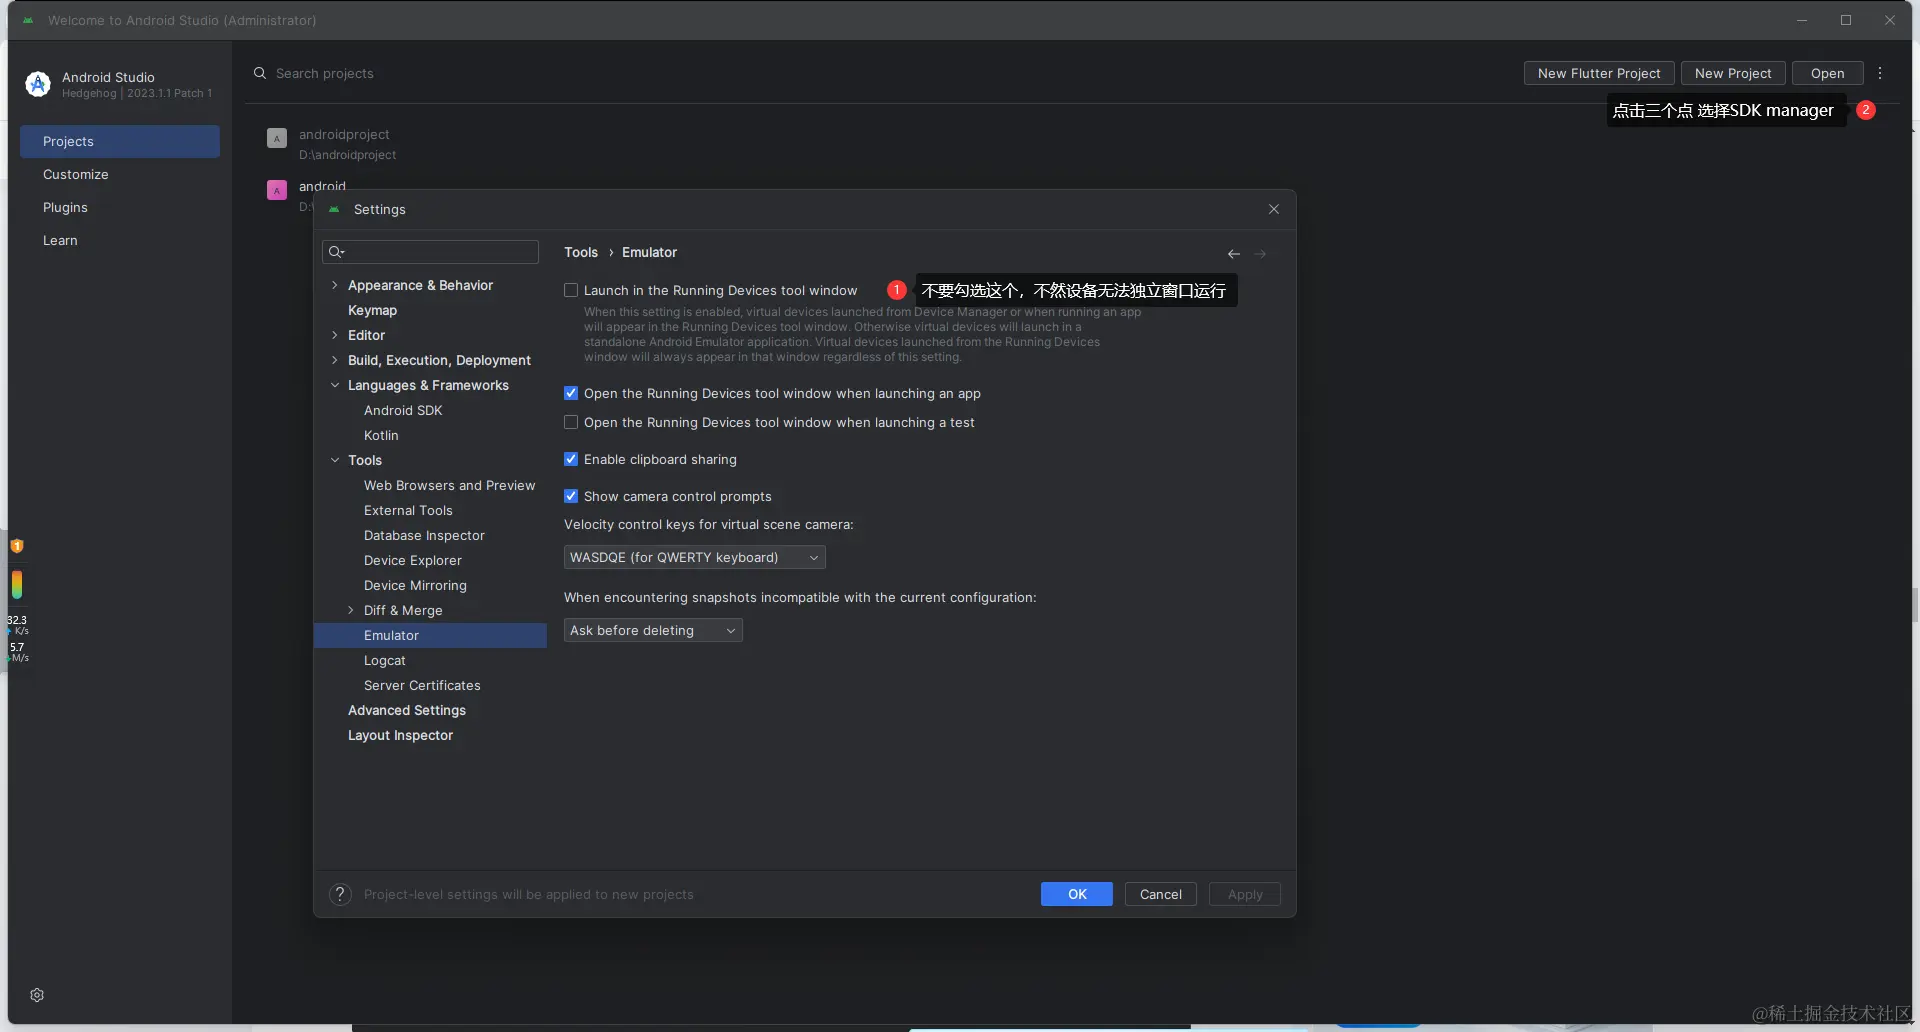Select Projects in the Welcome sidebar
This screenshot has height=1032, width=1920.
pyautogui.click(x=120, y=141)
